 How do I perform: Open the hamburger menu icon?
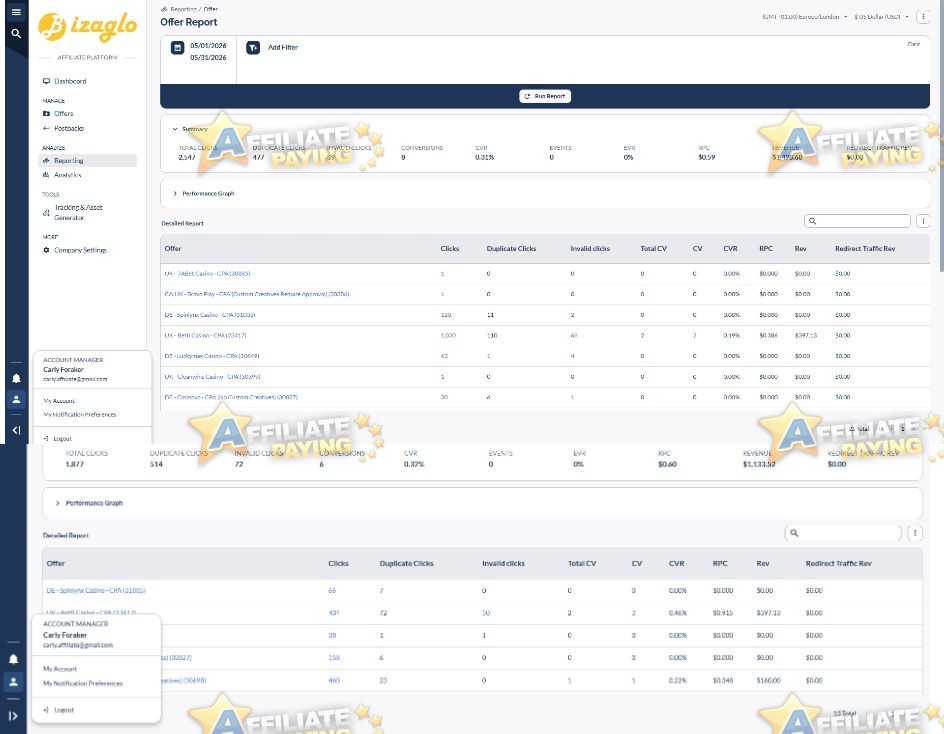16,12
